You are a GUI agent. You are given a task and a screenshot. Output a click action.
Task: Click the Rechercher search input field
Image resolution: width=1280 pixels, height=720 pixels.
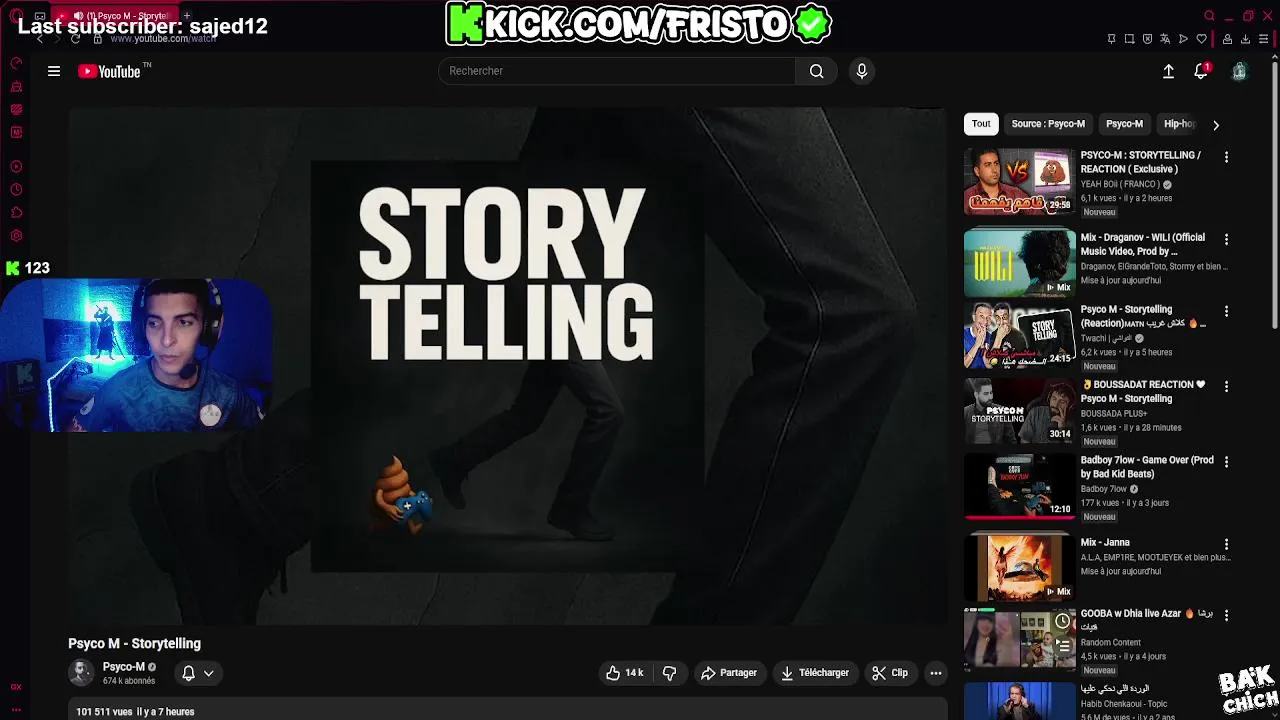[617, 71]
